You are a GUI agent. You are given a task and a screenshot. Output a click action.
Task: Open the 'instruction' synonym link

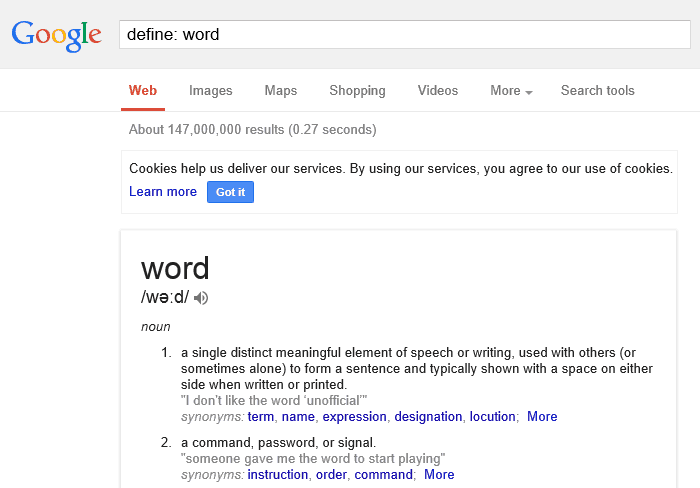(x=278, y=475)
